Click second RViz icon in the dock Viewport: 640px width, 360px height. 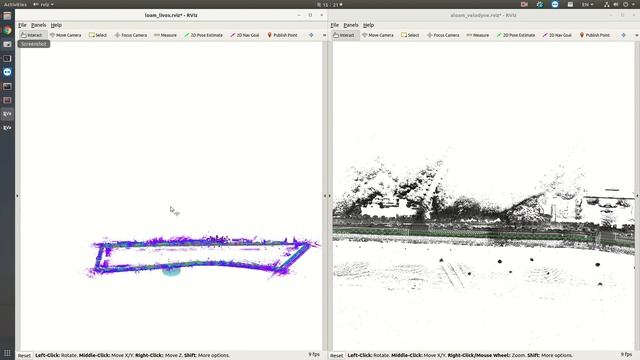click(x=7, y=128)
